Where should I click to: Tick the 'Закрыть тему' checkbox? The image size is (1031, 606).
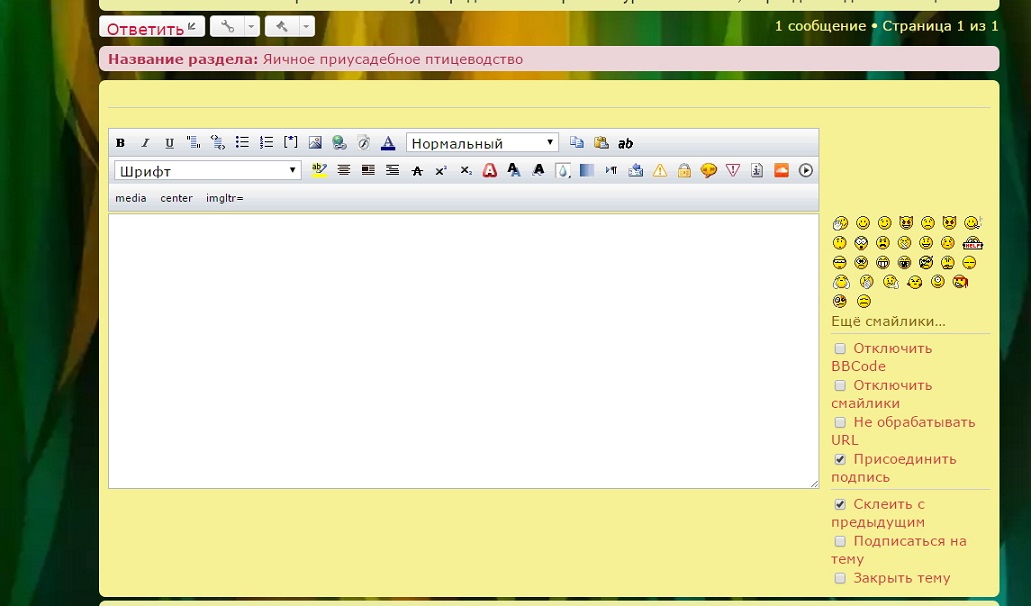pyautogui.click(x=840, y=579)
